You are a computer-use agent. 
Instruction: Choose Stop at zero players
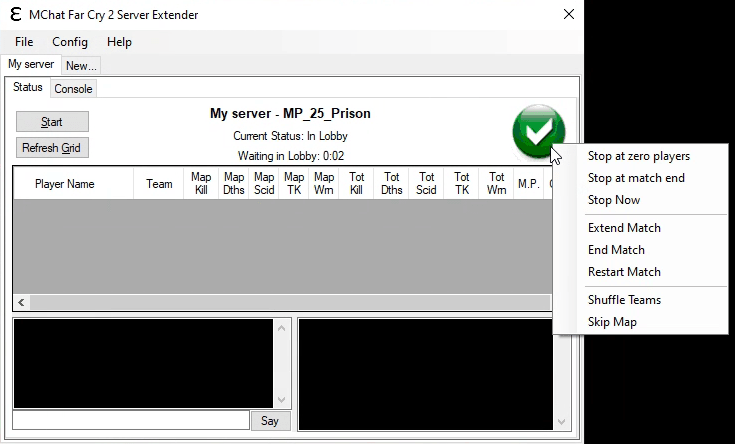638,156
